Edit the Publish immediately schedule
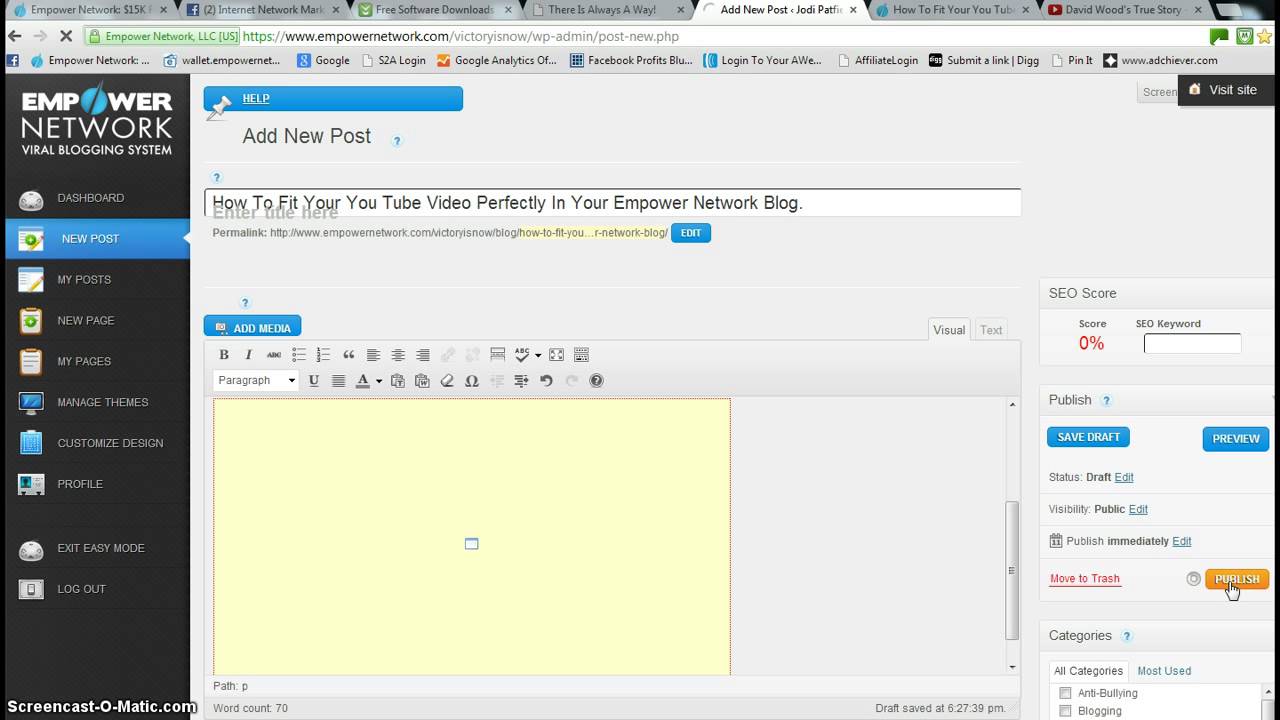This screenshot has height=720, width=1280. pos(1182,542)
